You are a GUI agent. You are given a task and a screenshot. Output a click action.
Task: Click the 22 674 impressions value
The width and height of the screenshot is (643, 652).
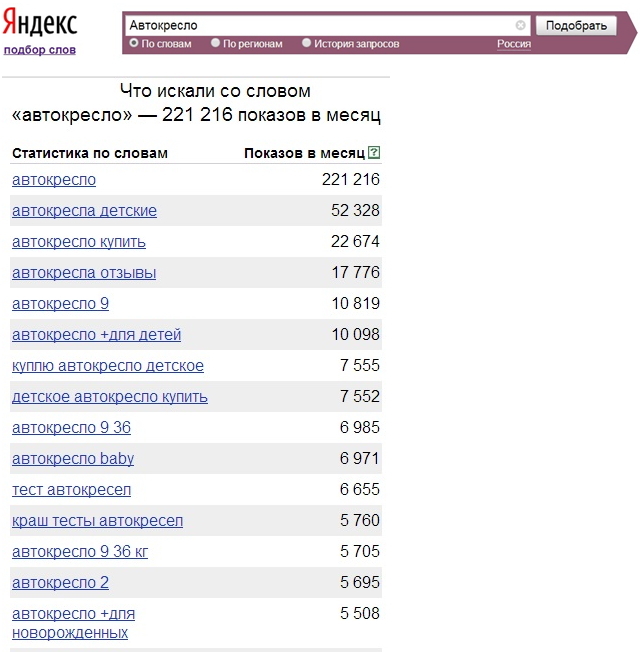pos(355,241)
